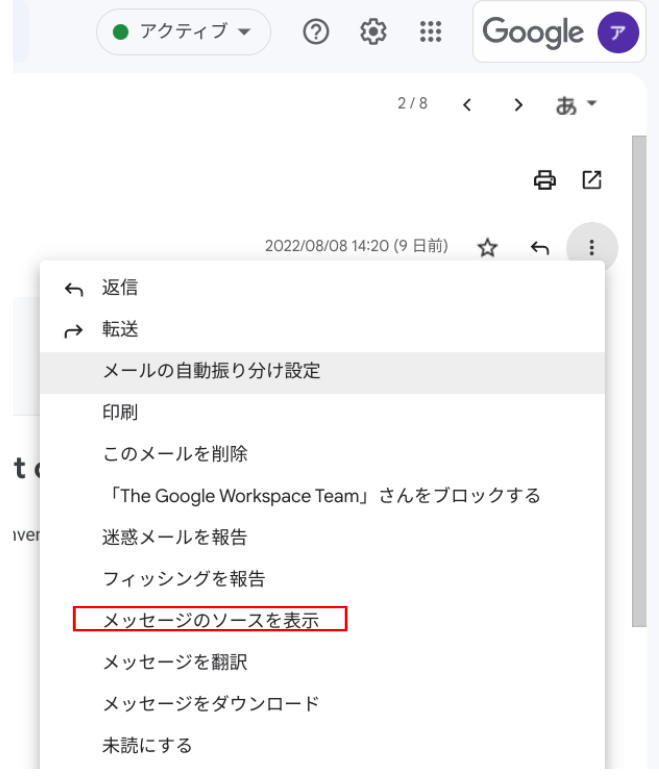This screenshot has height=781, width=659.
Task: Star this message
Action: (x=487, y=248)
